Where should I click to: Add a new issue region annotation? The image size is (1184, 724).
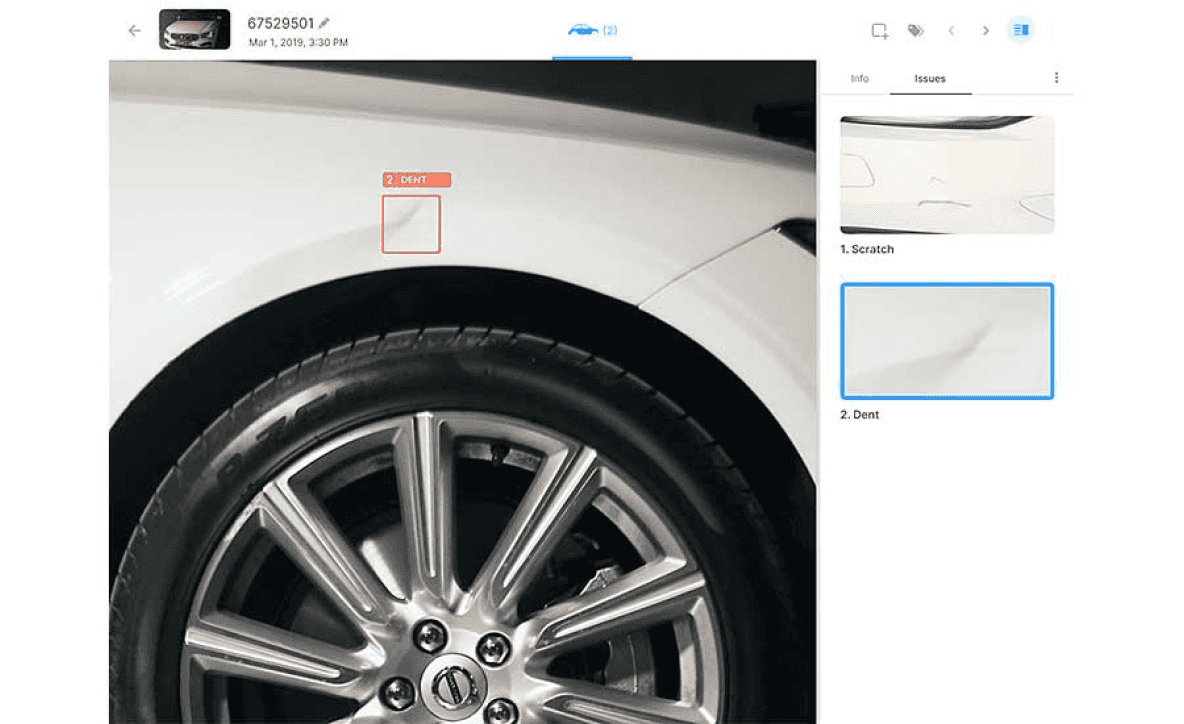(880, 31)
